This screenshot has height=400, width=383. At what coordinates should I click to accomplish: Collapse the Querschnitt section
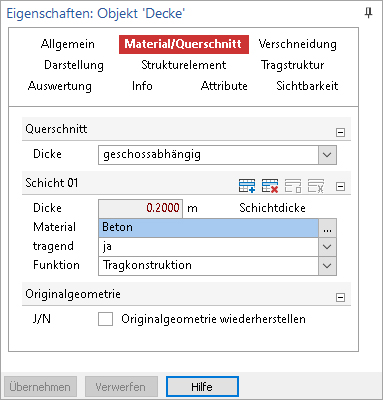[340, 132]
